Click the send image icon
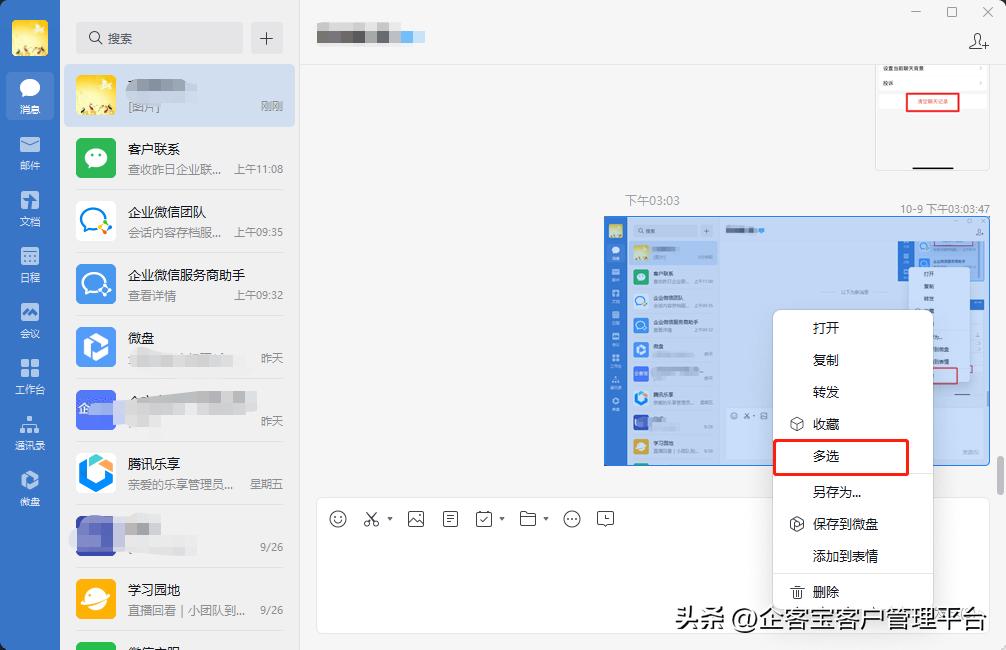 point(416,519)
